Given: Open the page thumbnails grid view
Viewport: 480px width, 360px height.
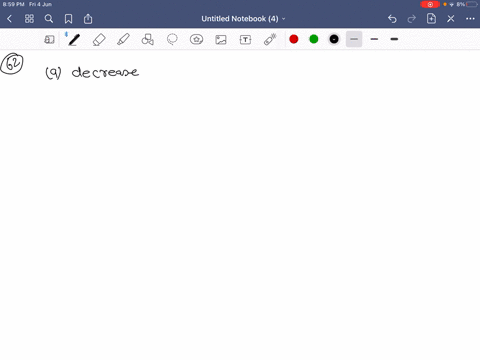Looking at the screenshot, I should tap(29, 19).
